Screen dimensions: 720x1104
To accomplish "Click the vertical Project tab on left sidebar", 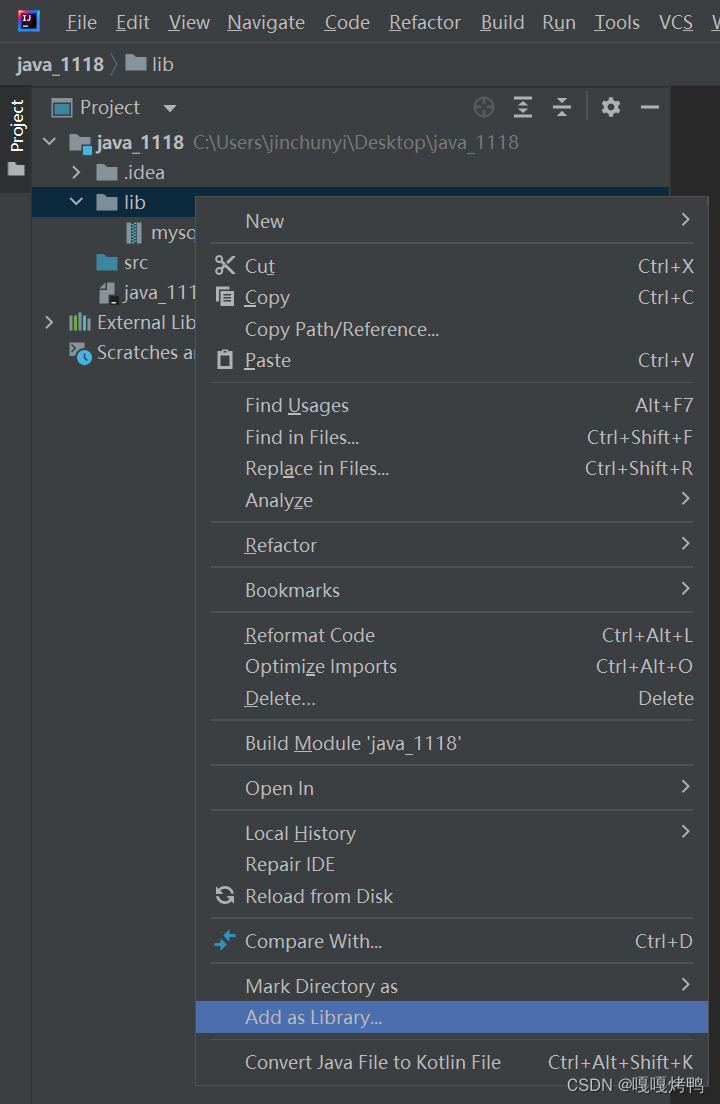I will (x=16, y=127).
